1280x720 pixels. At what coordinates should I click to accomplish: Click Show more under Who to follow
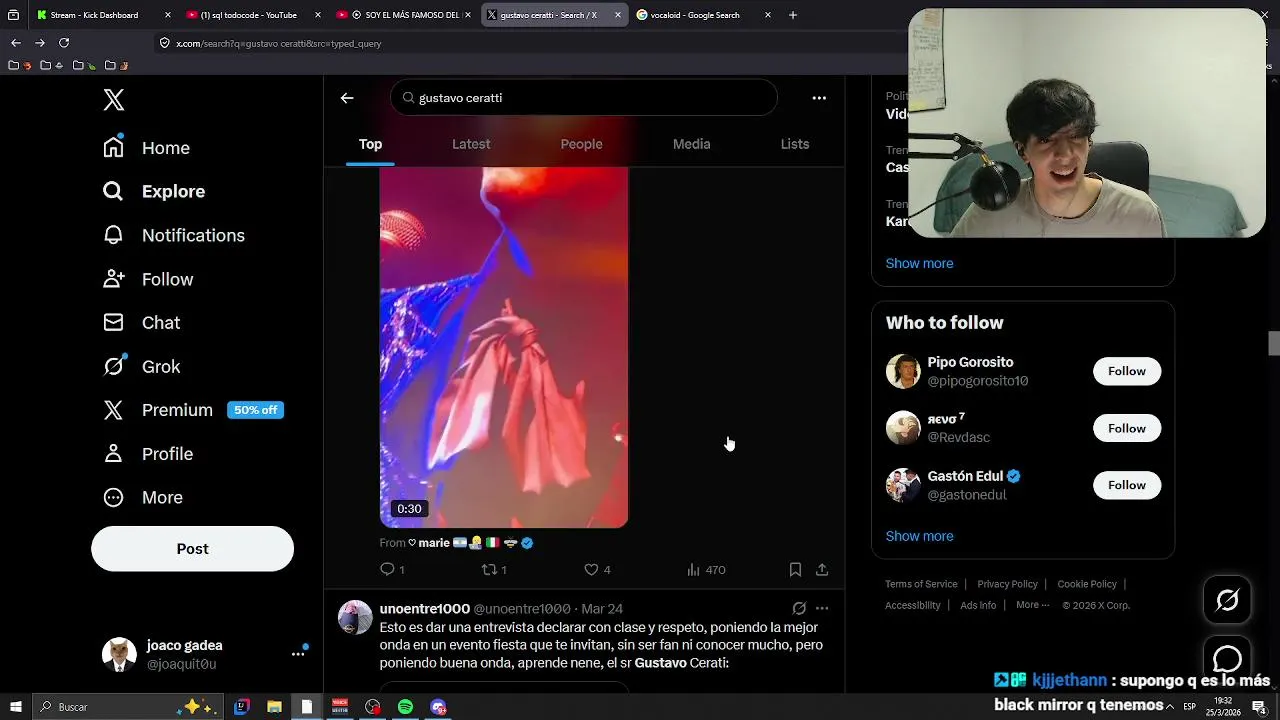(919, 536)
